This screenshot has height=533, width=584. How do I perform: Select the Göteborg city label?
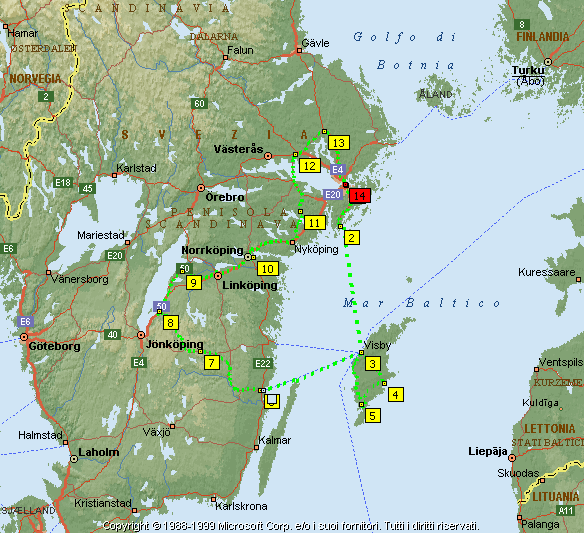tap(54, 346)
